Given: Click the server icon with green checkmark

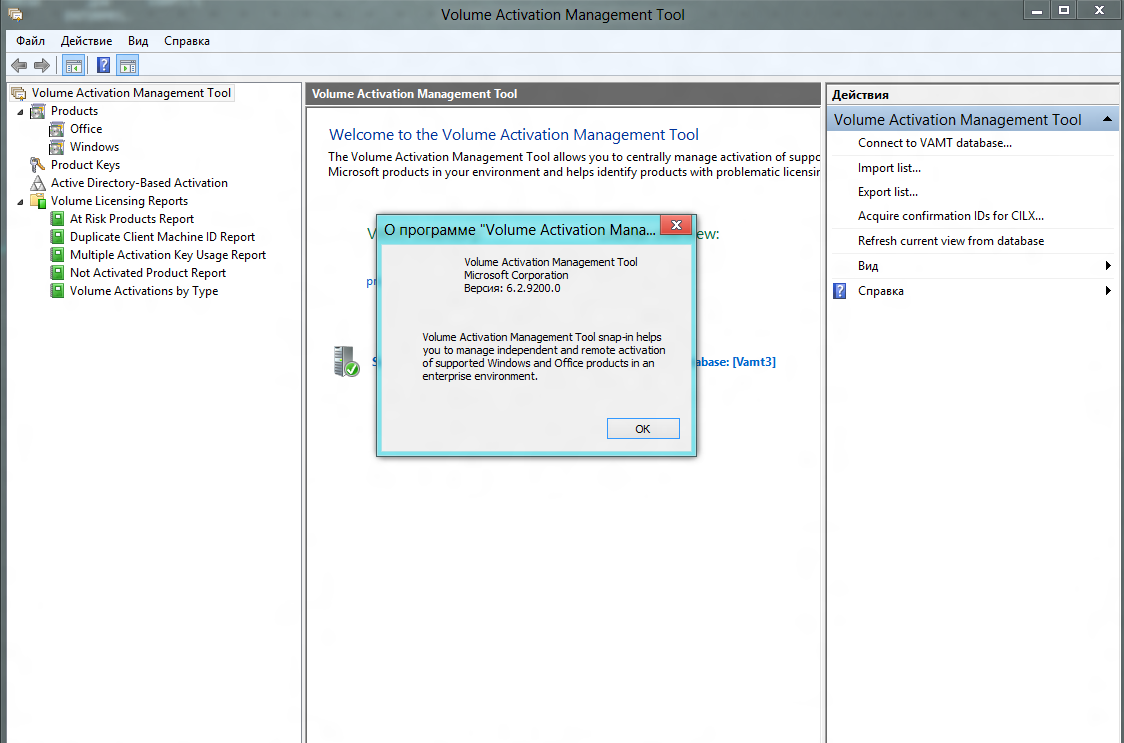Looking at the screenshot, I should (346, 361).
